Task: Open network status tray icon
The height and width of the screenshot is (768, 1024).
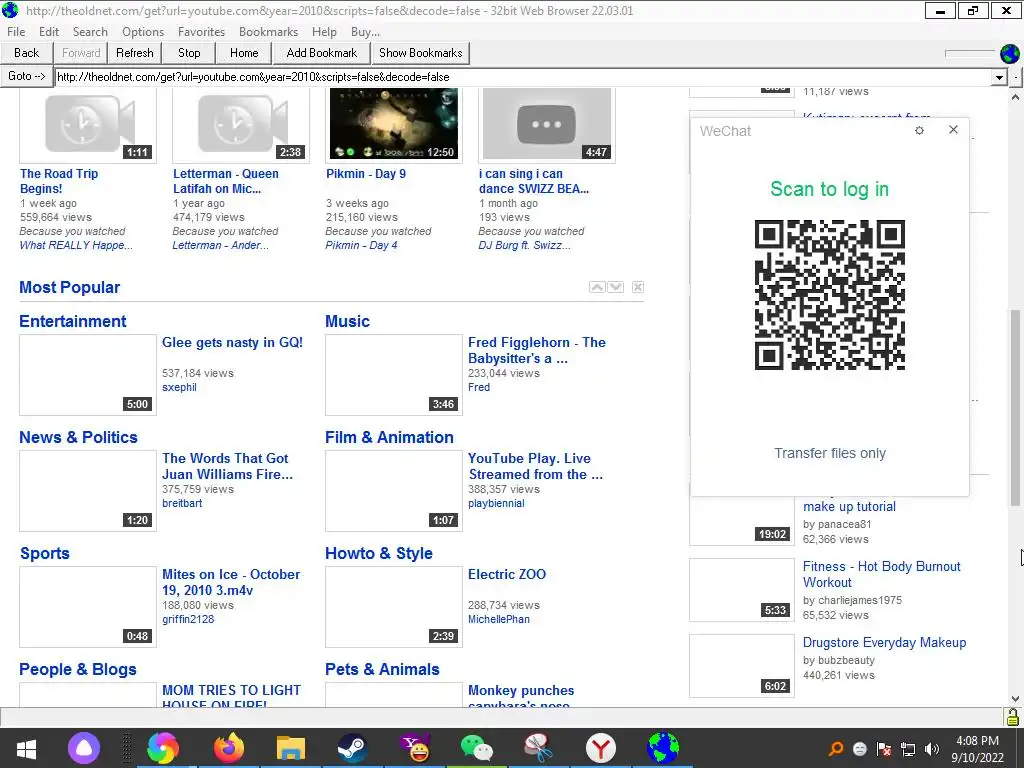Action: [908, 749]
